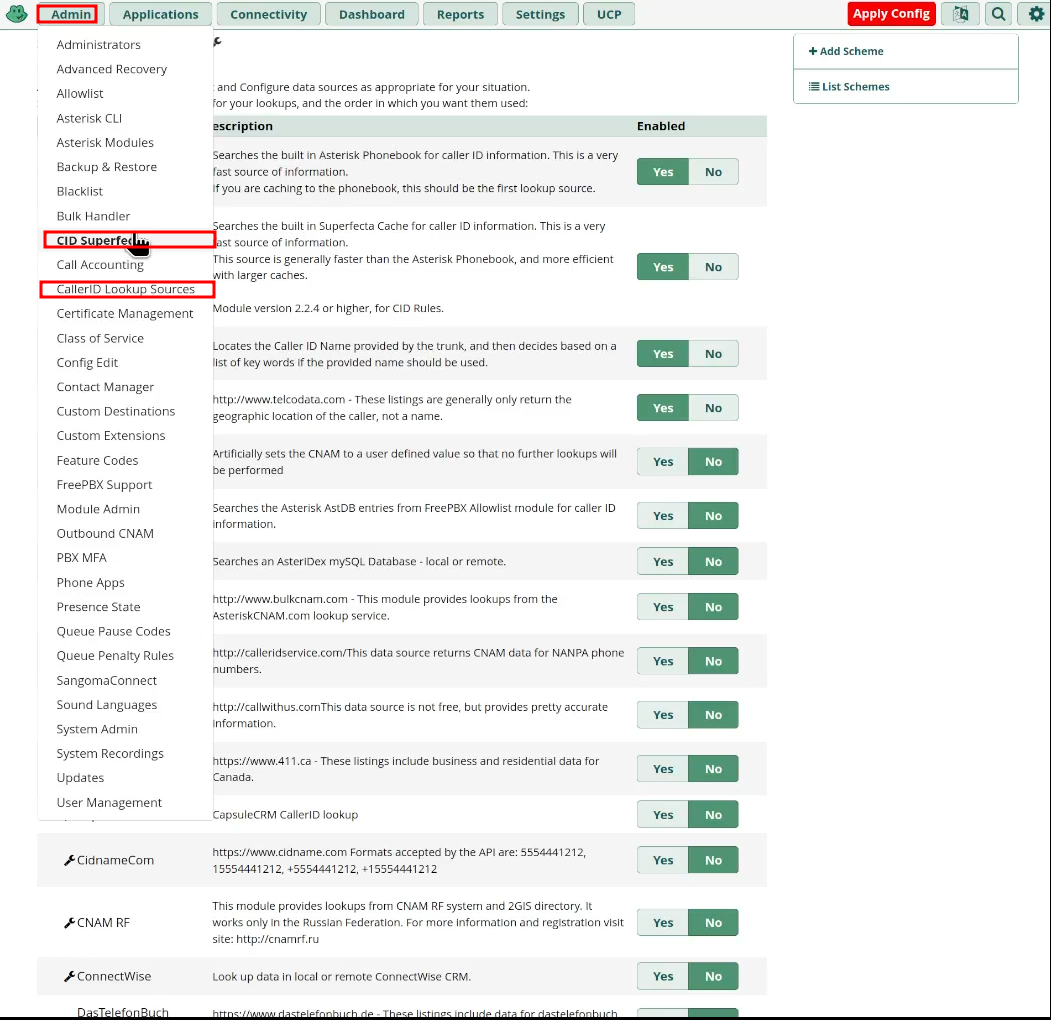Screen dimensions: 1051x1020
Task: Open the List Schemes button
Action: pyautogui.click(x=906, y=86)
